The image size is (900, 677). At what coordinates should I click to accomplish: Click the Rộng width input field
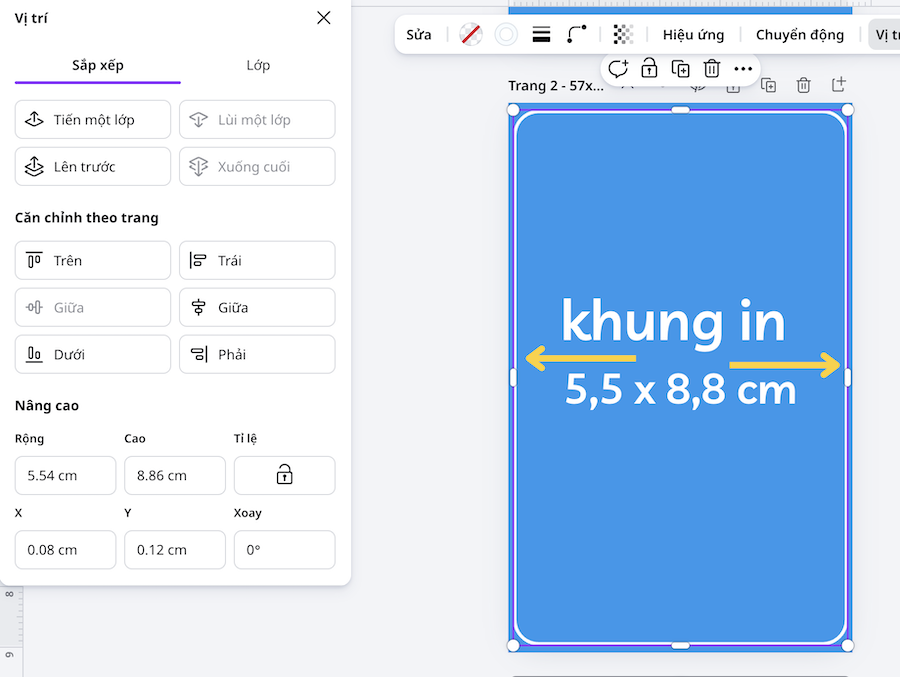[x=65, y=476]
